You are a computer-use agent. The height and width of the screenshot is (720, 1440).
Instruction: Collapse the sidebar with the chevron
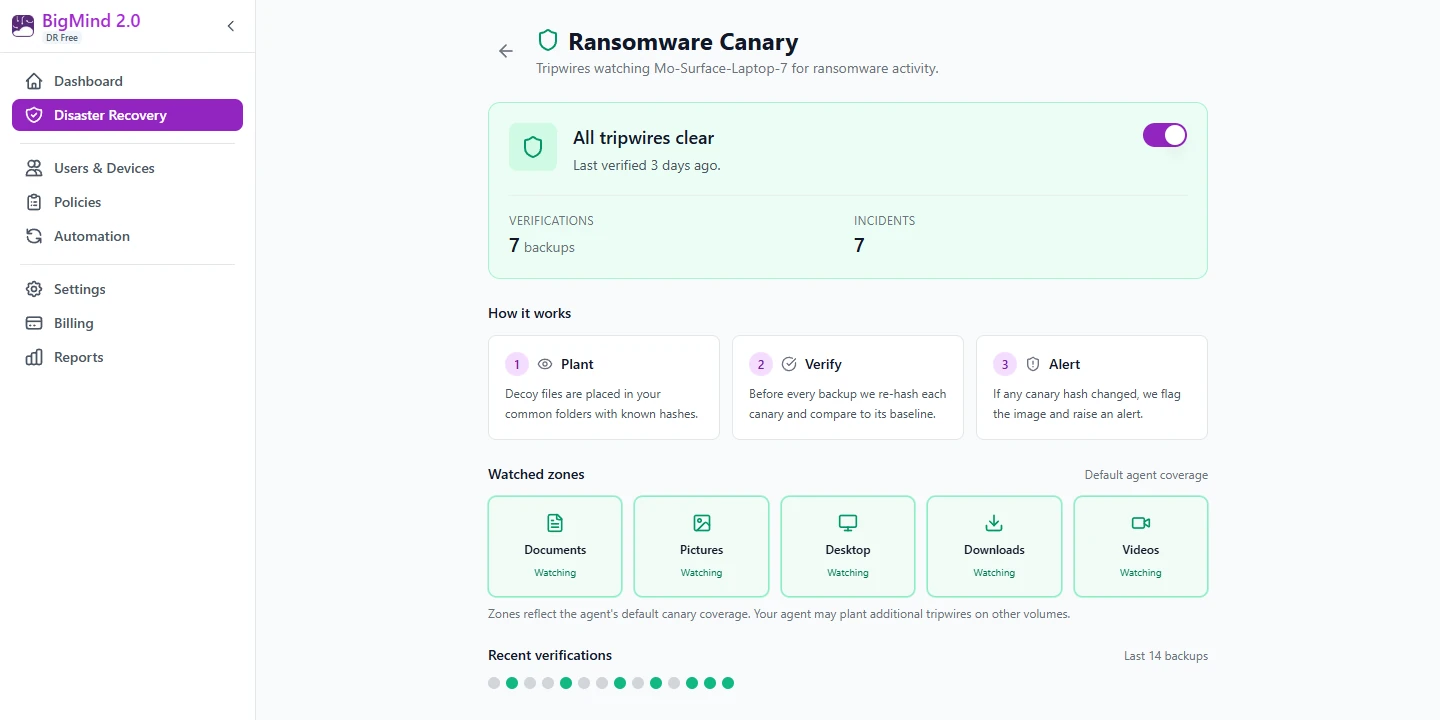(x=231, y=26)
